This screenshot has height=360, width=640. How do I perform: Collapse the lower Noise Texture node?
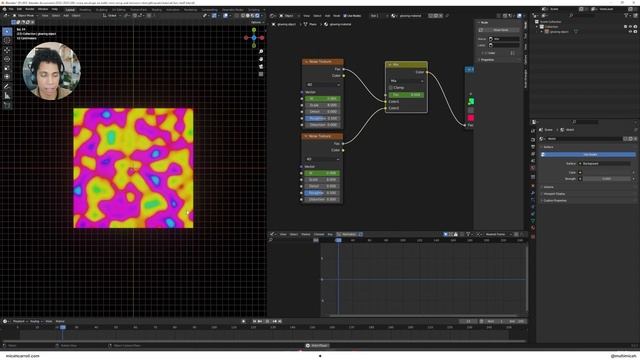pos(306,136)
